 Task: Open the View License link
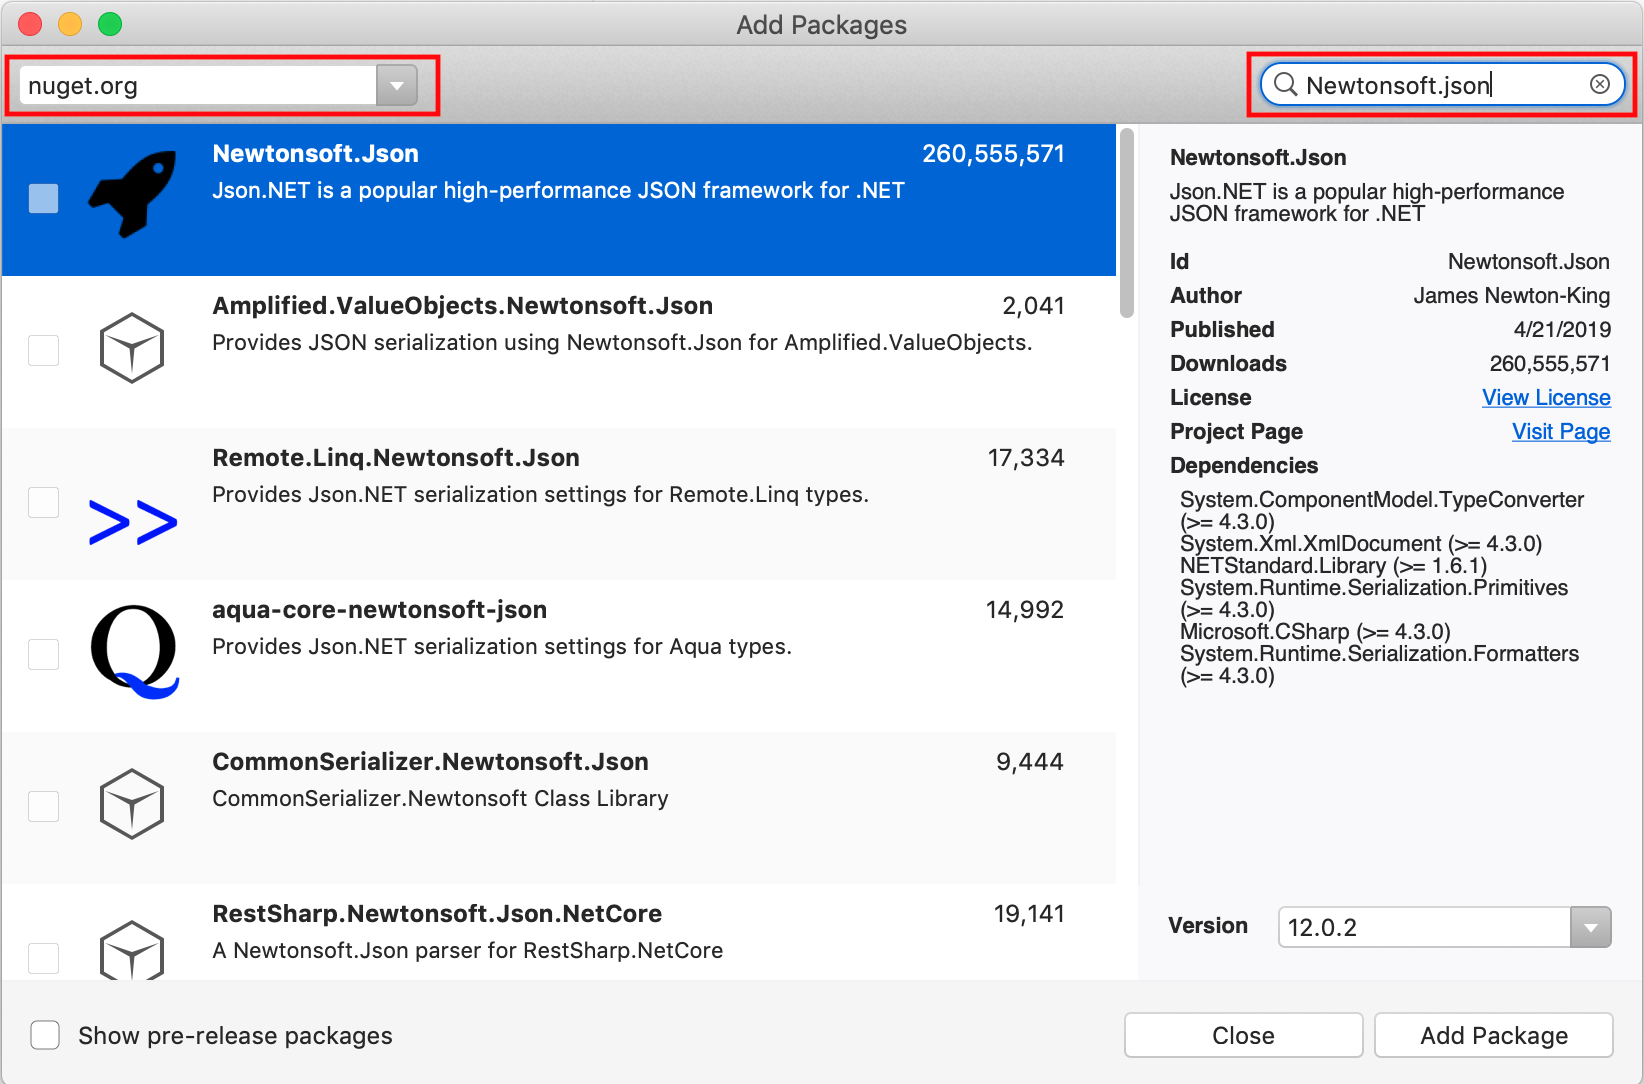pyautogui.click(x=1546, y=397)
